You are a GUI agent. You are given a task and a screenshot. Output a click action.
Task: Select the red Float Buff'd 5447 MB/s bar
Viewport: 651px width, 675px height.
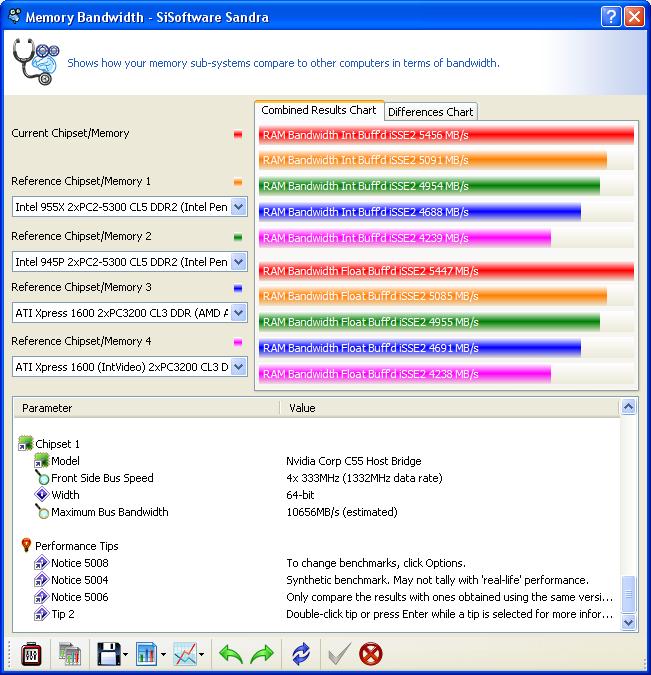pos(446,271)
